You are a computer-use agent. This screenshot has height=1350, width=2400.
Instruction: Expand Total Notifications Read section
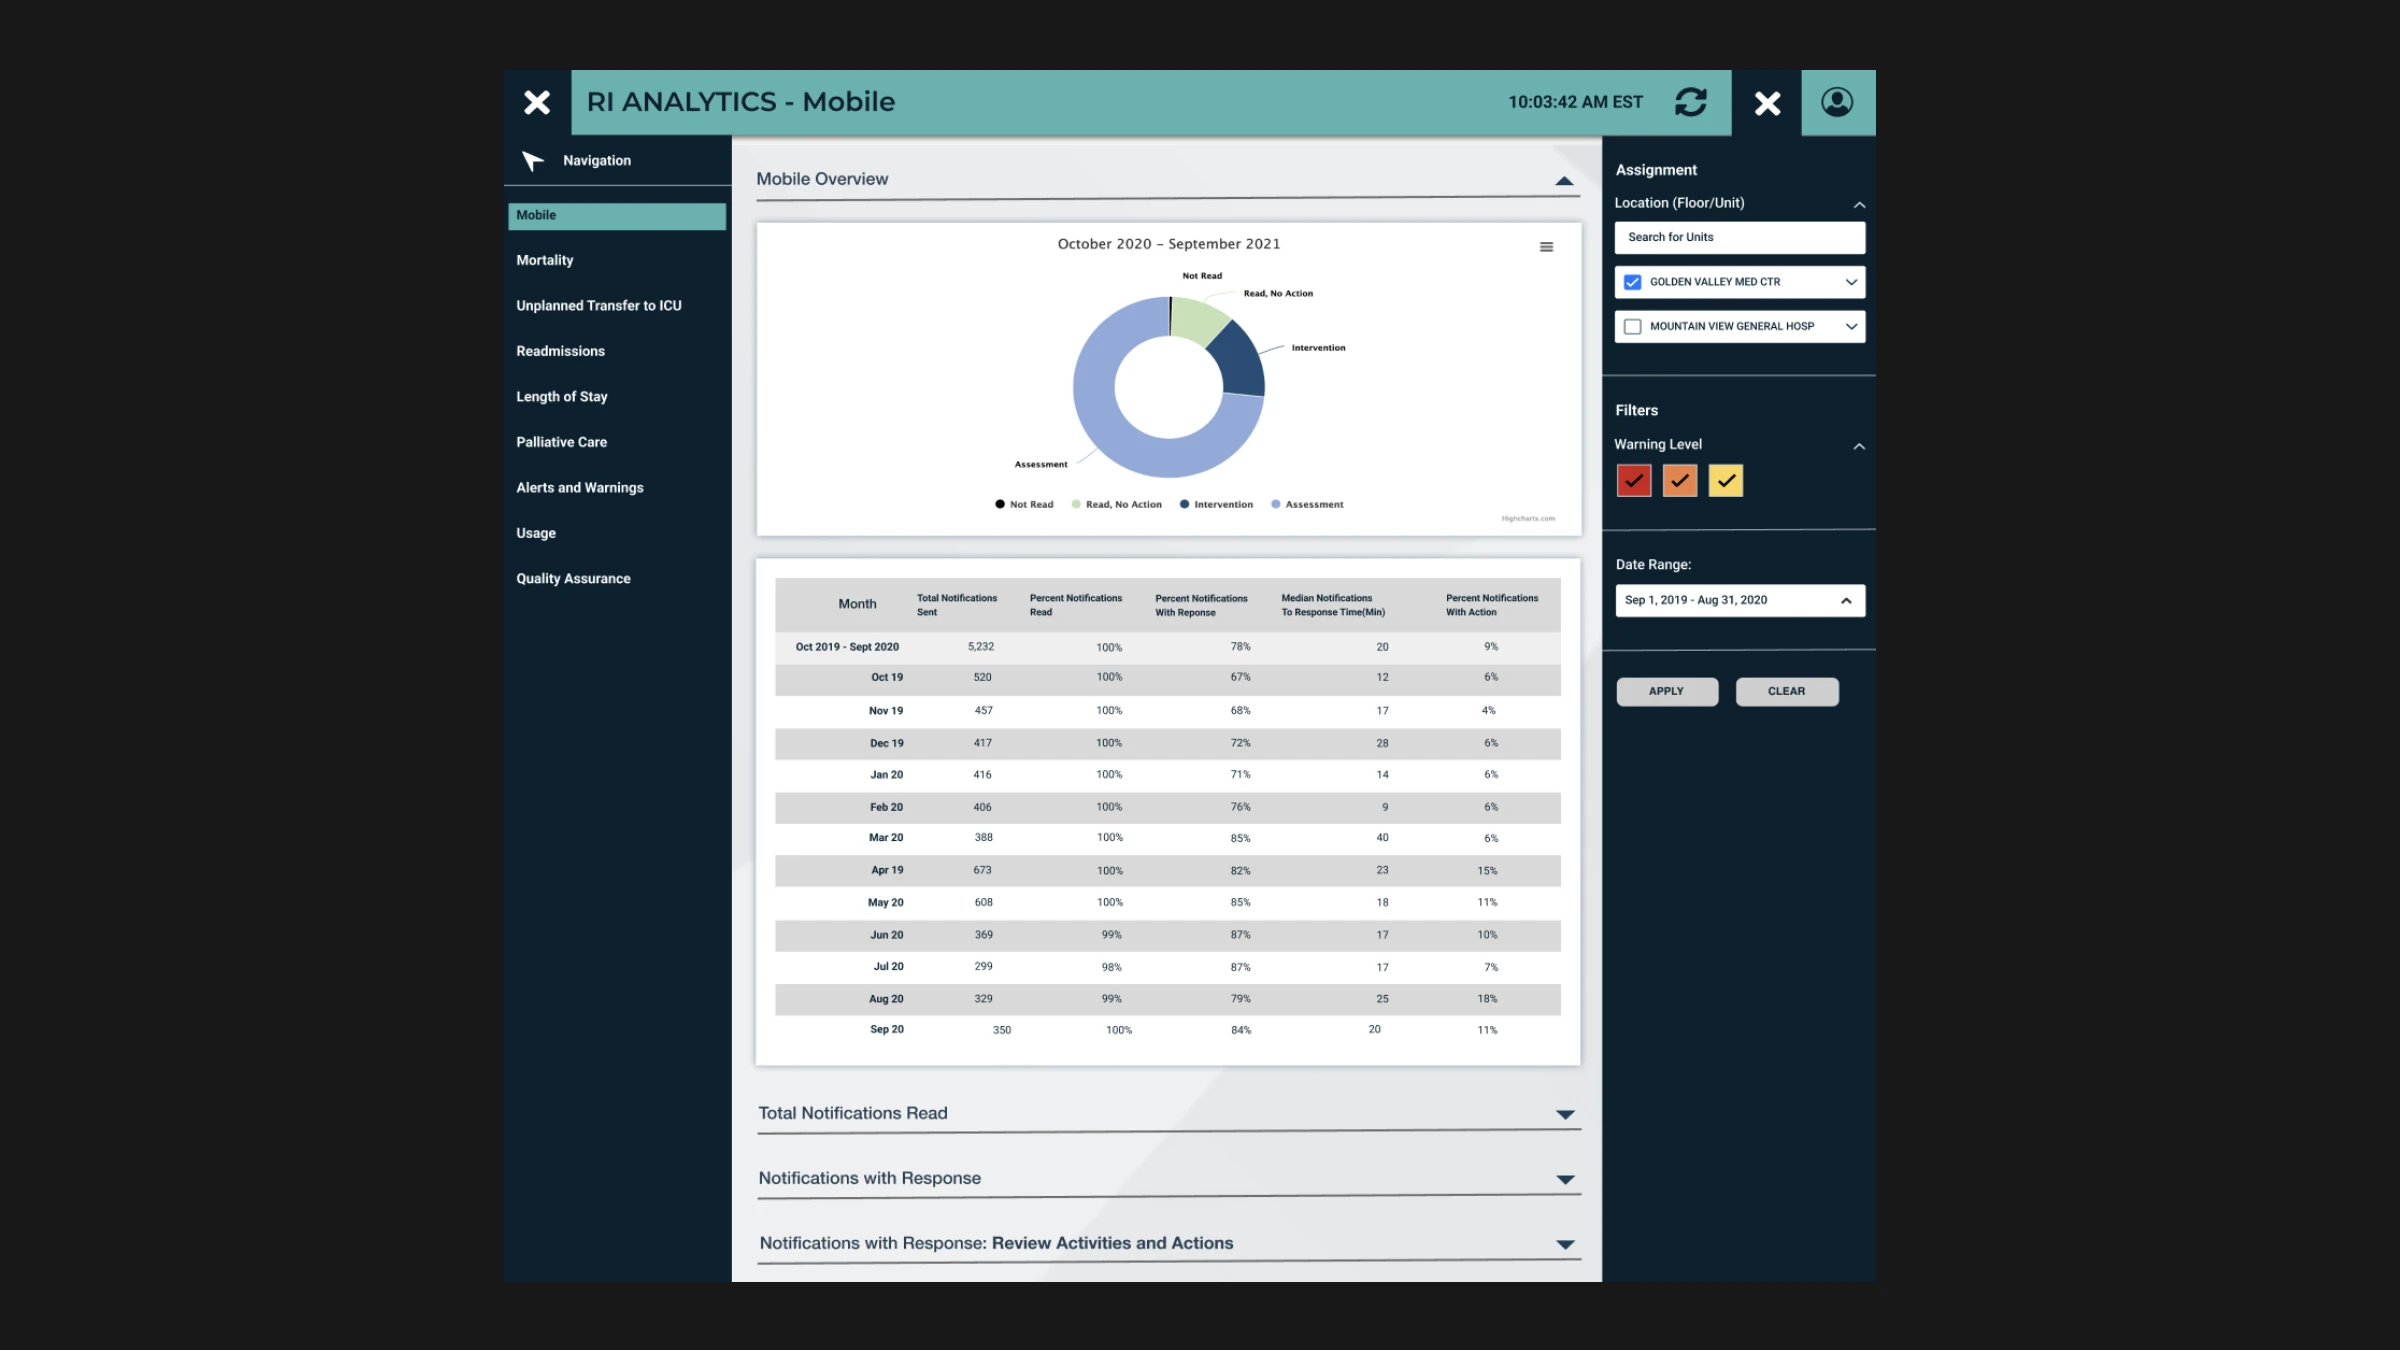click(1565, 1114)
